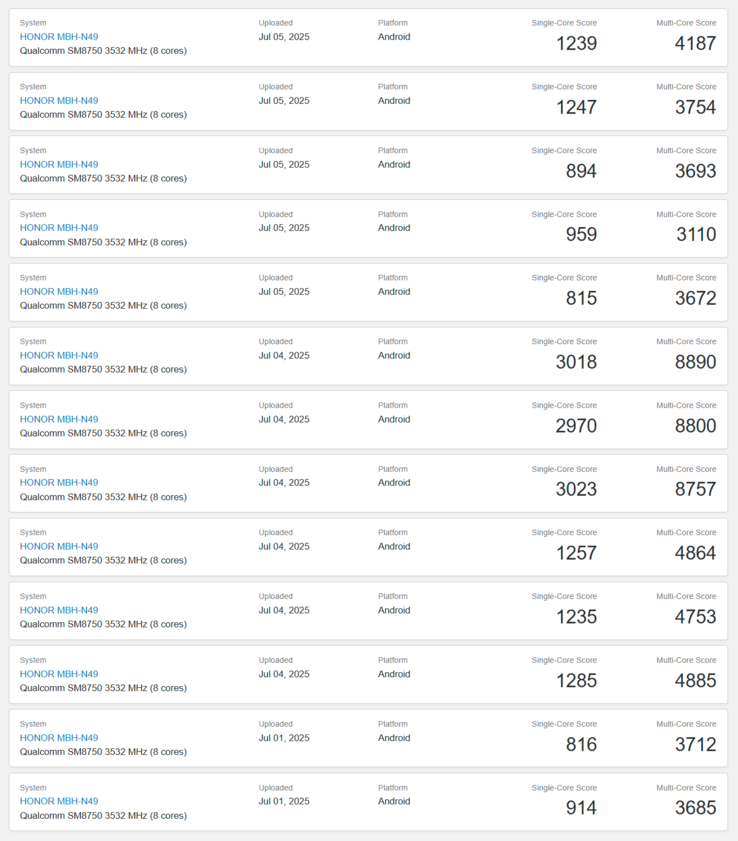The height and width of the screenshot is (841, 738).
Task: Click the 8757 multi-core score value
Action: coord(695,490)
